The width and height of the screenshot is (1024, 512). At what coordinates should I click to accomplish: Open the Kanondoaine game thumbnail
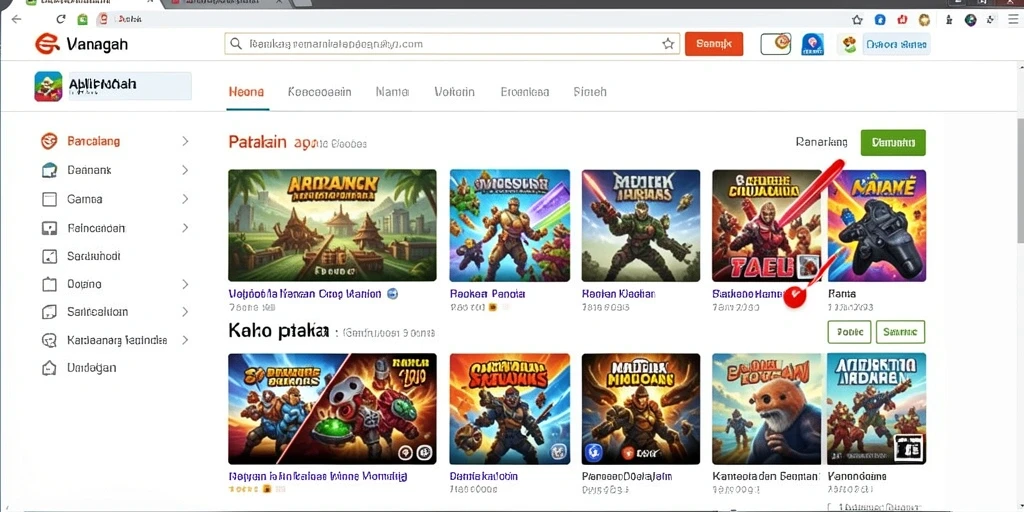876,409
